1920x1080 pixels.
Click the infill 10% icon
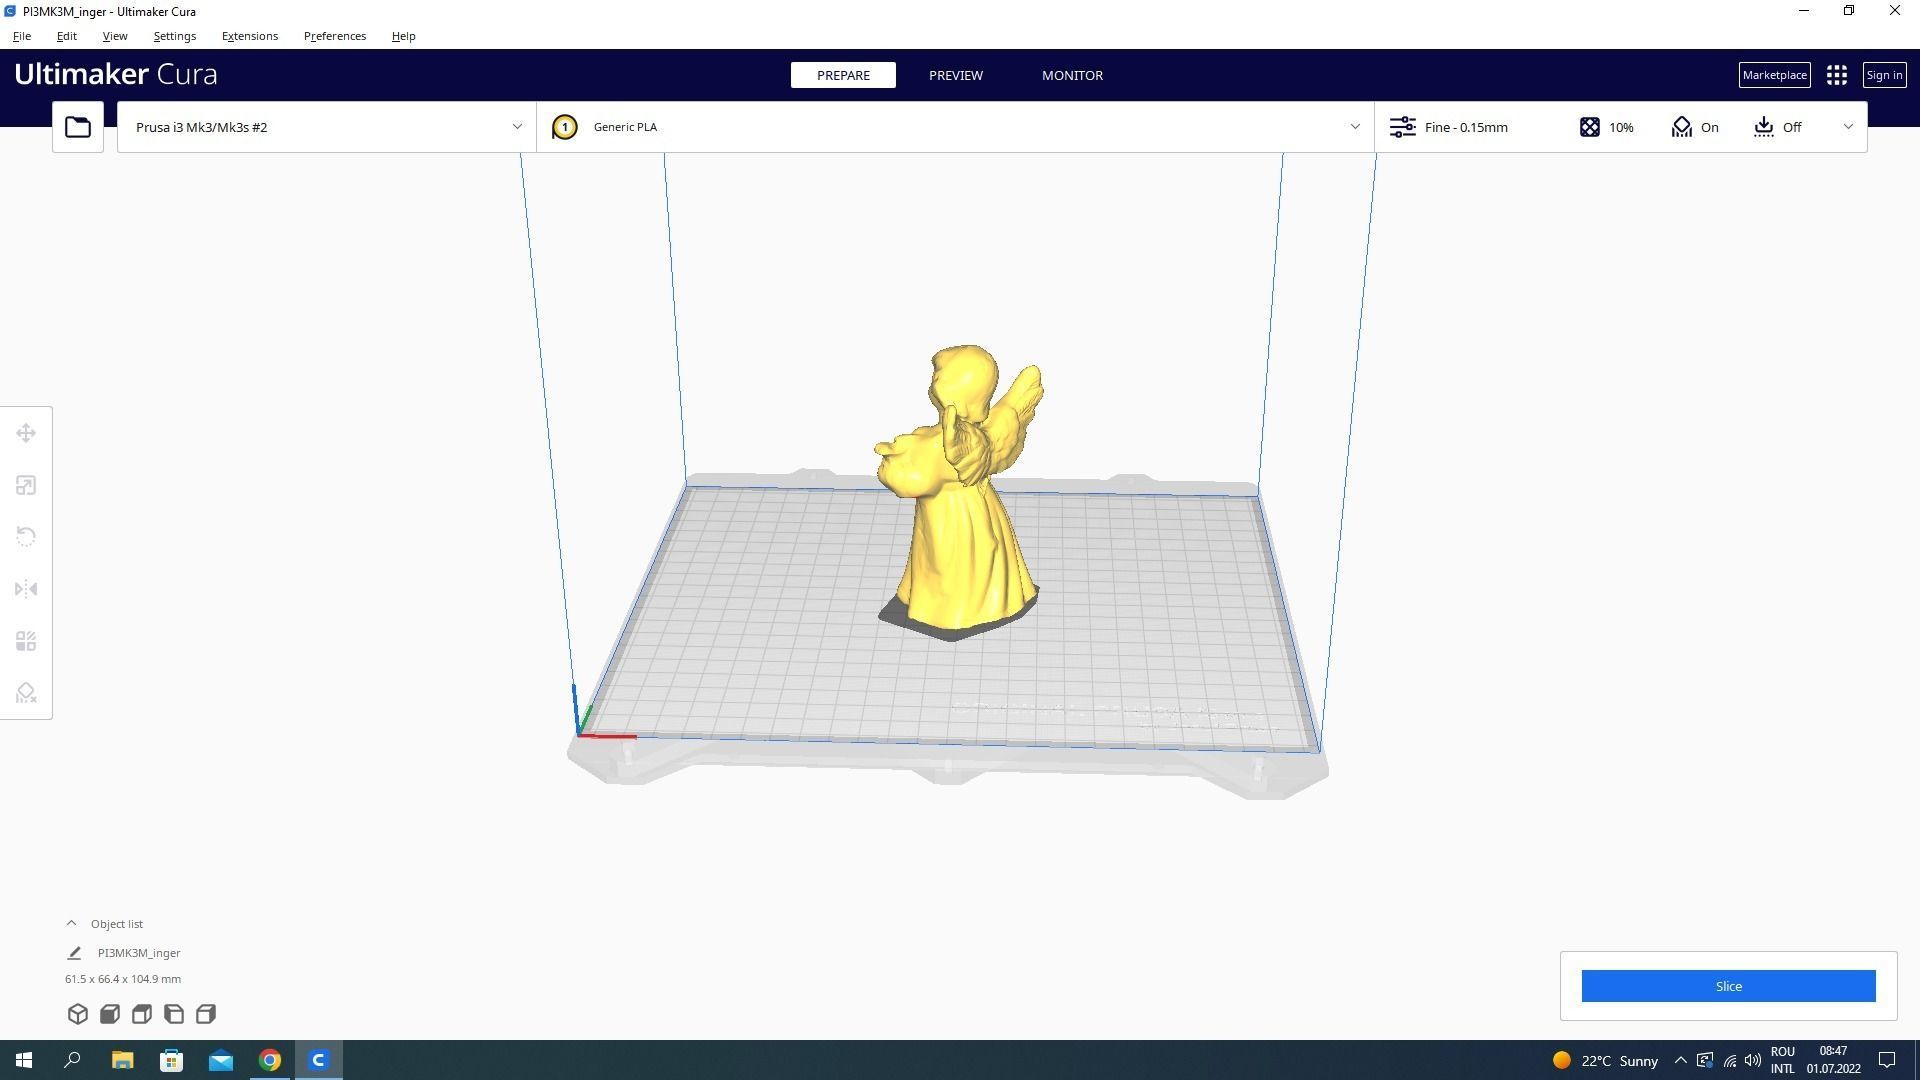pyautogui.click(x=1589, y=127)
